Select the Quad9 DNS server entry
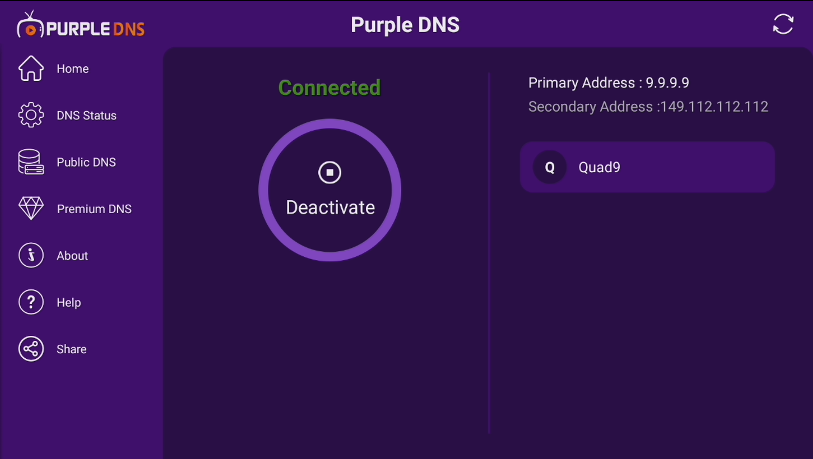 click(x=647, y=167)
